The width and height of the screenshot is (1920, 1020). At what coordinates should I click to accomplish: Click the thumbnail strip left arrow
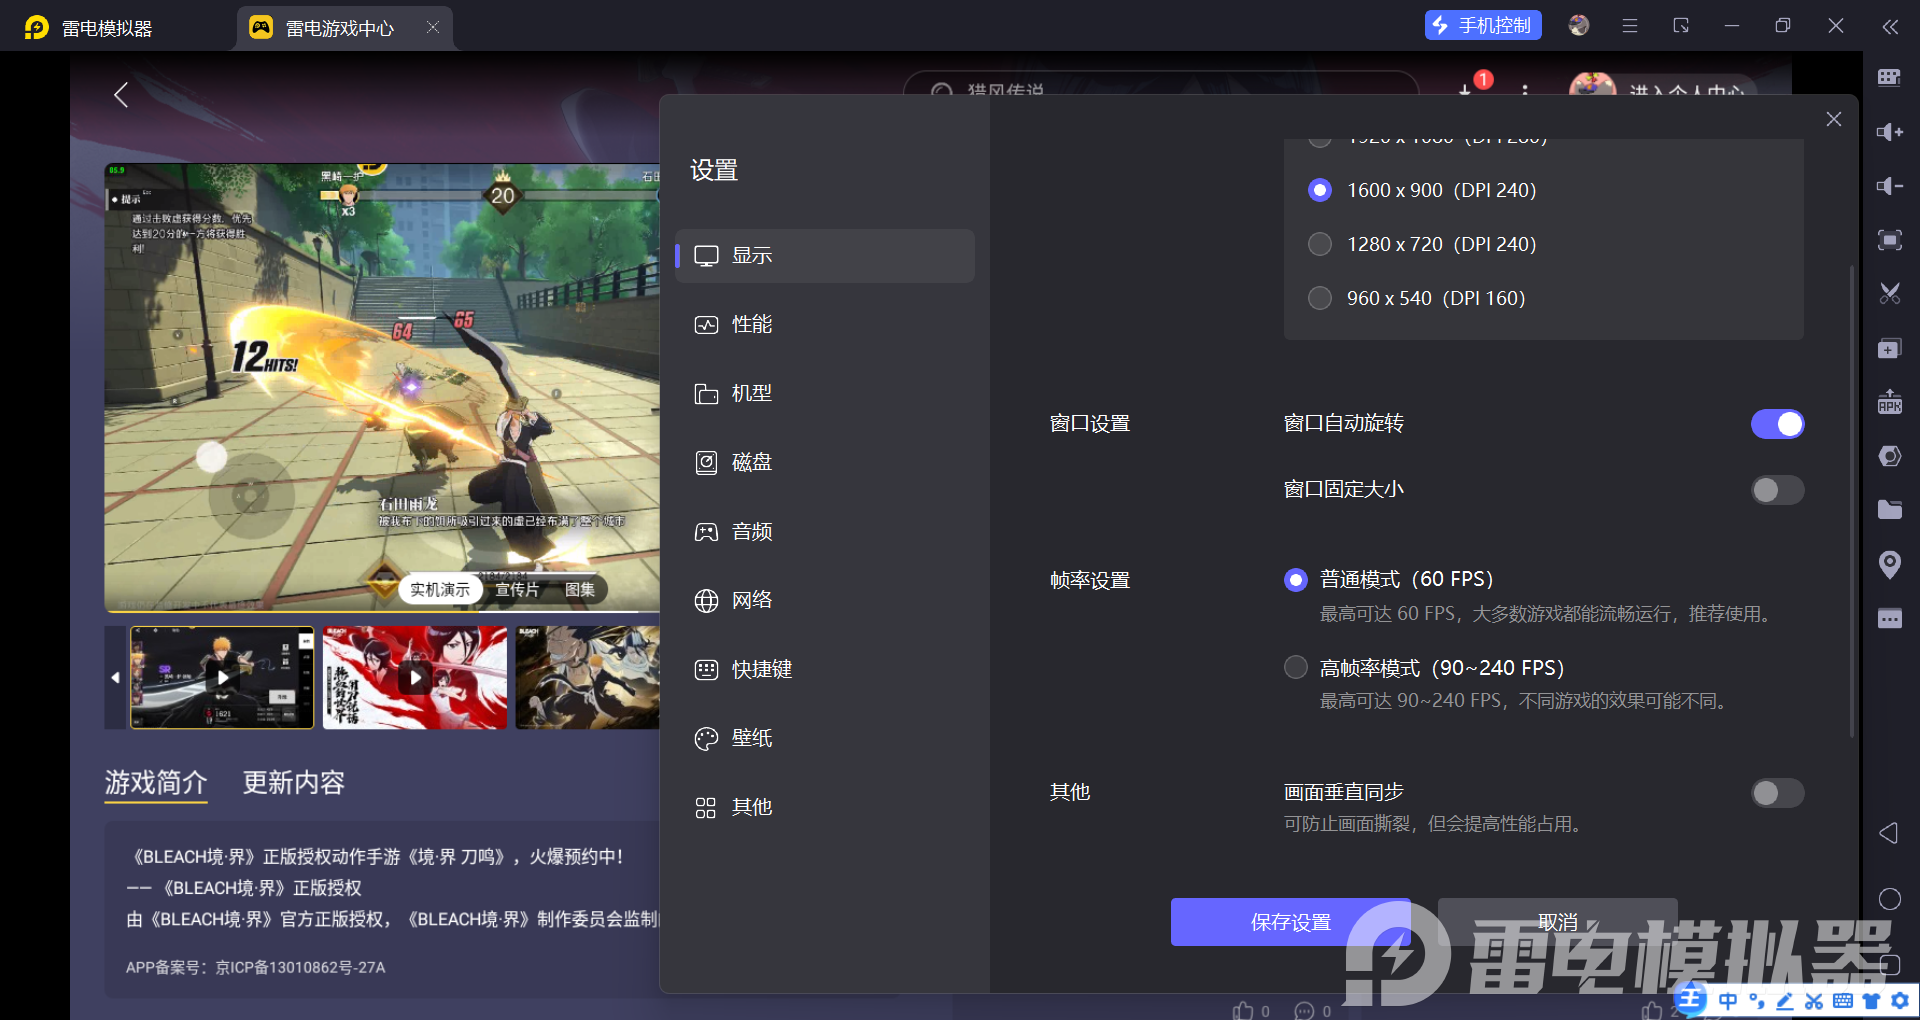tap(115, 678)
